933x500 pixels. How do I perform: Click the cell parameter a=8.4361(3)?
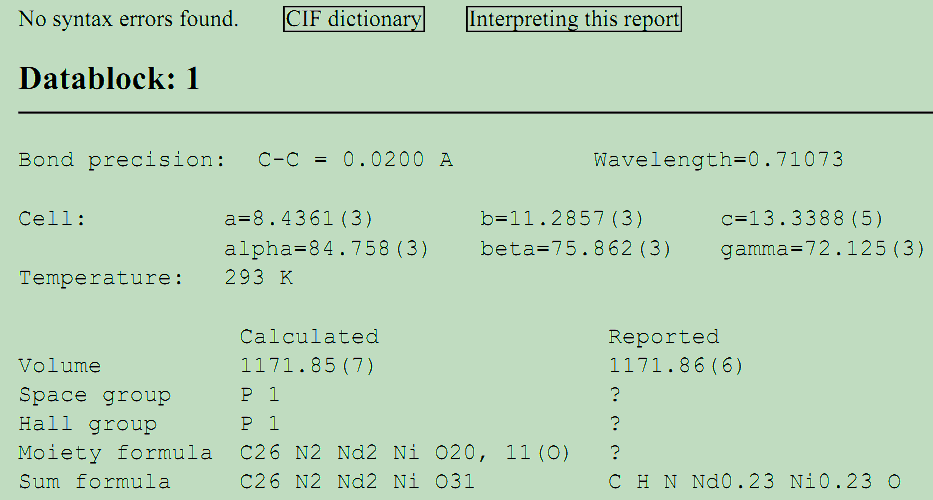tap(299, 219)
